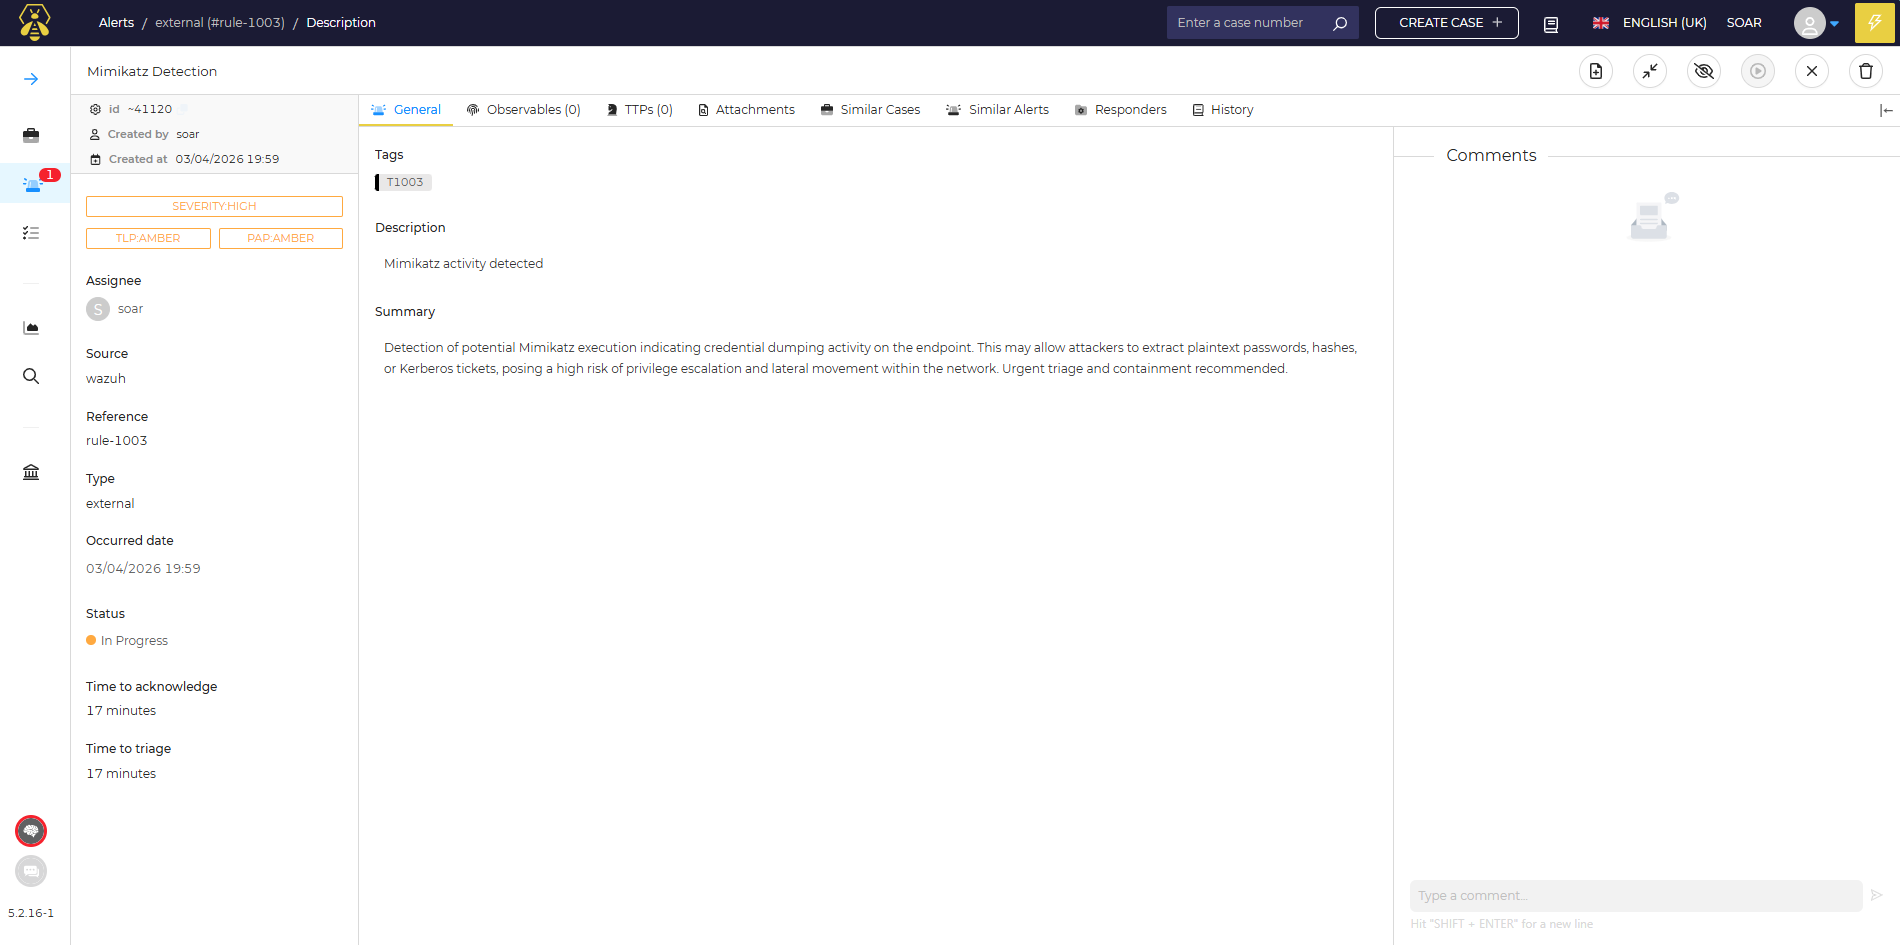Click the T1003 tag
1900x945 pixels.
click(404, 182)
